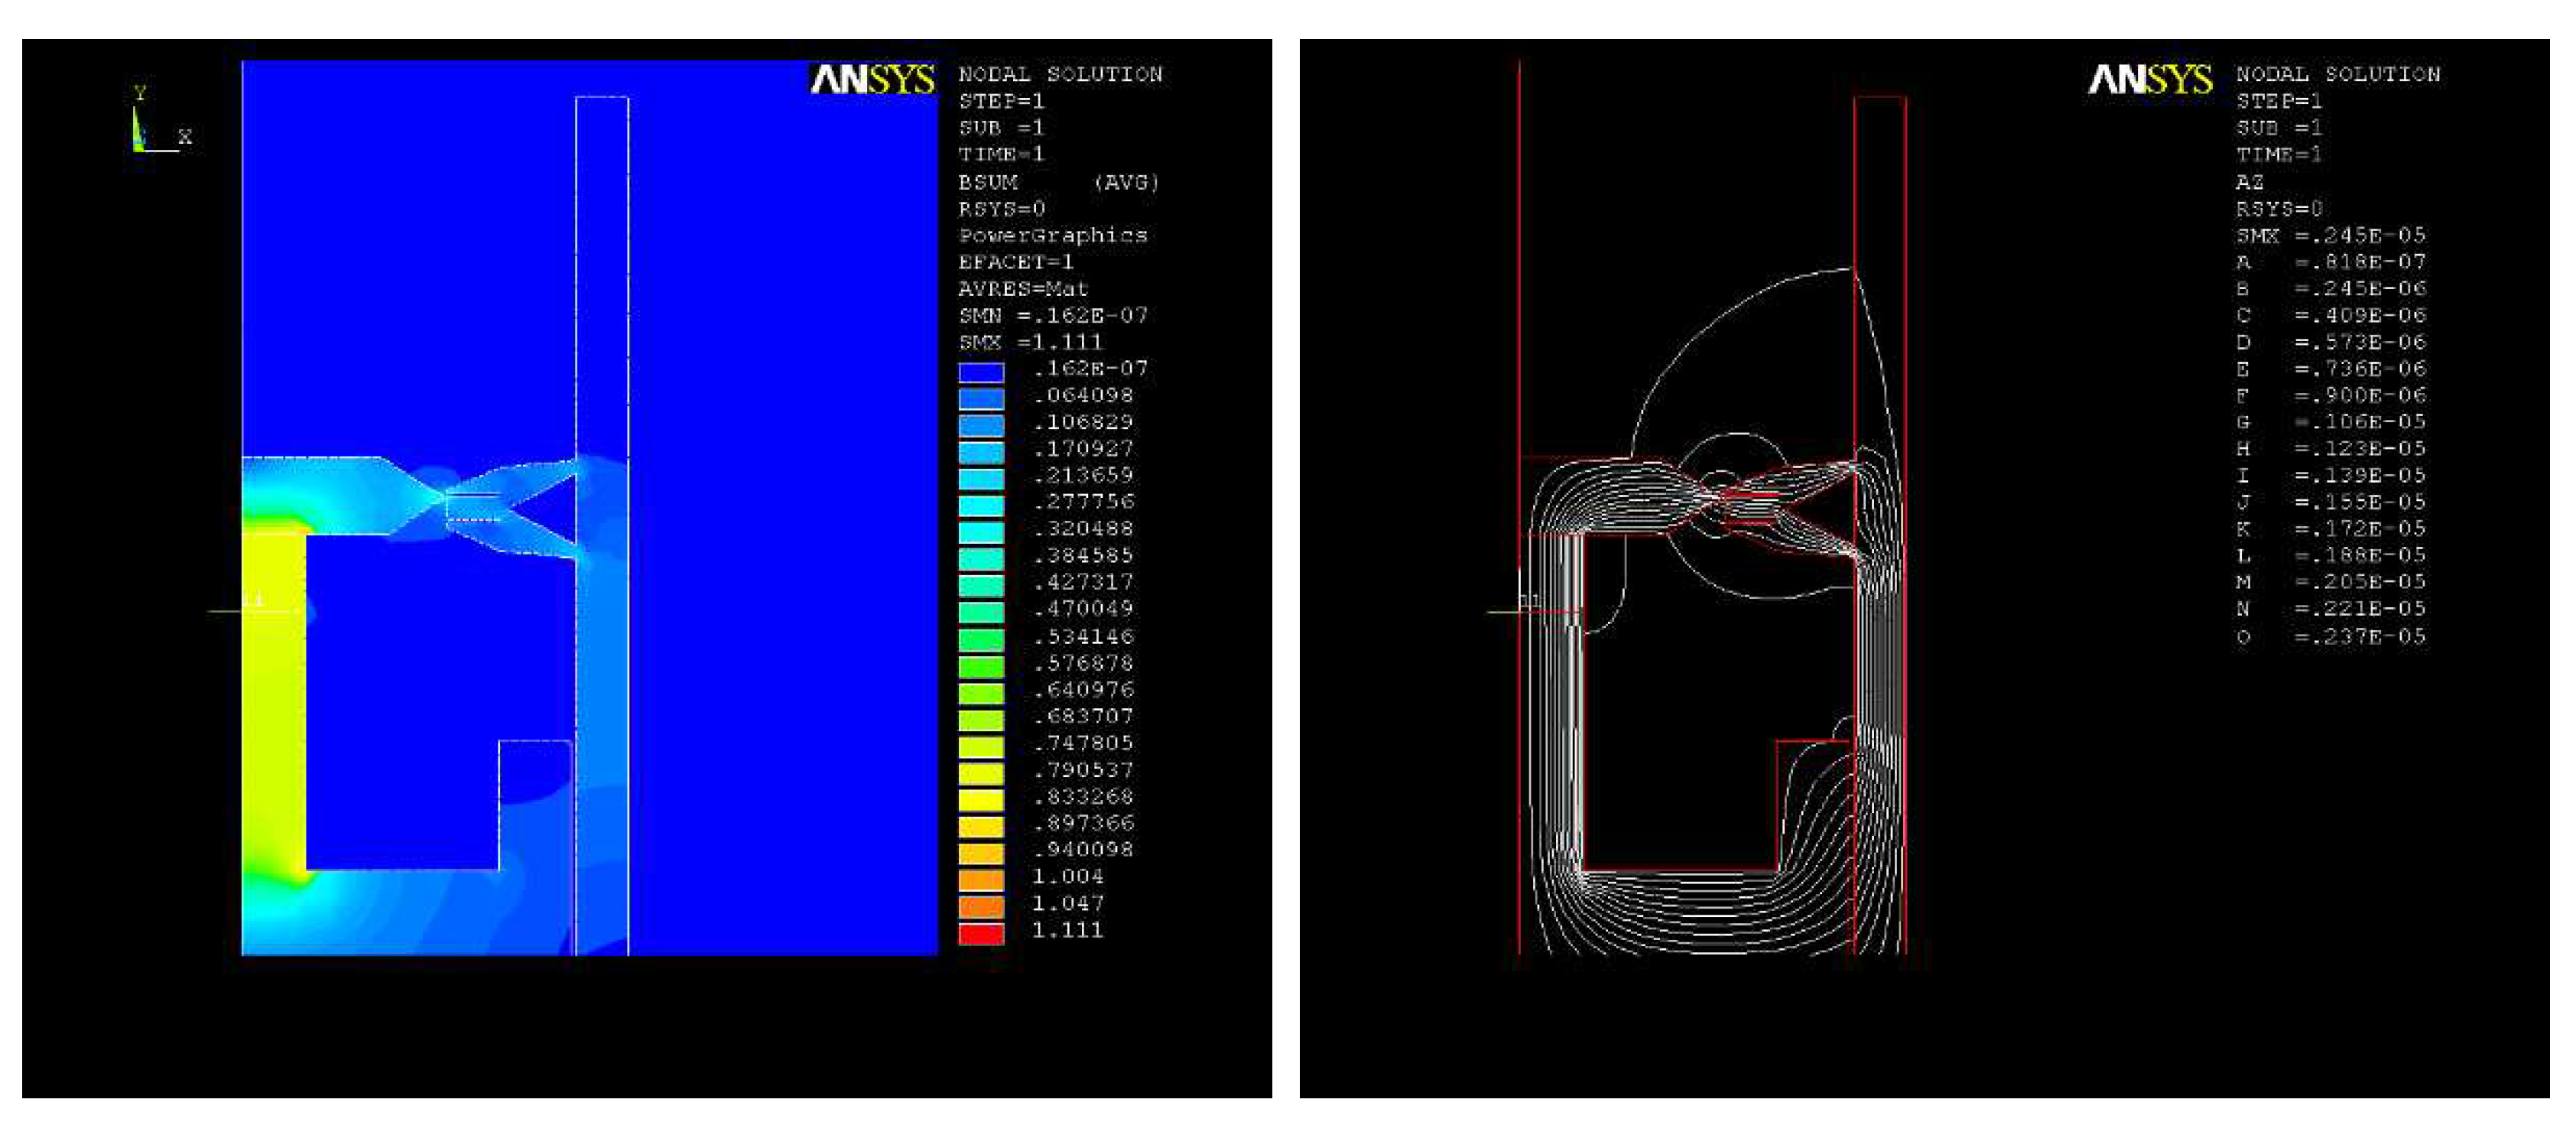Click the PowerGraphics label
The image size is (2576, 1122).
pyautogui.click(x=1053, y=235)
